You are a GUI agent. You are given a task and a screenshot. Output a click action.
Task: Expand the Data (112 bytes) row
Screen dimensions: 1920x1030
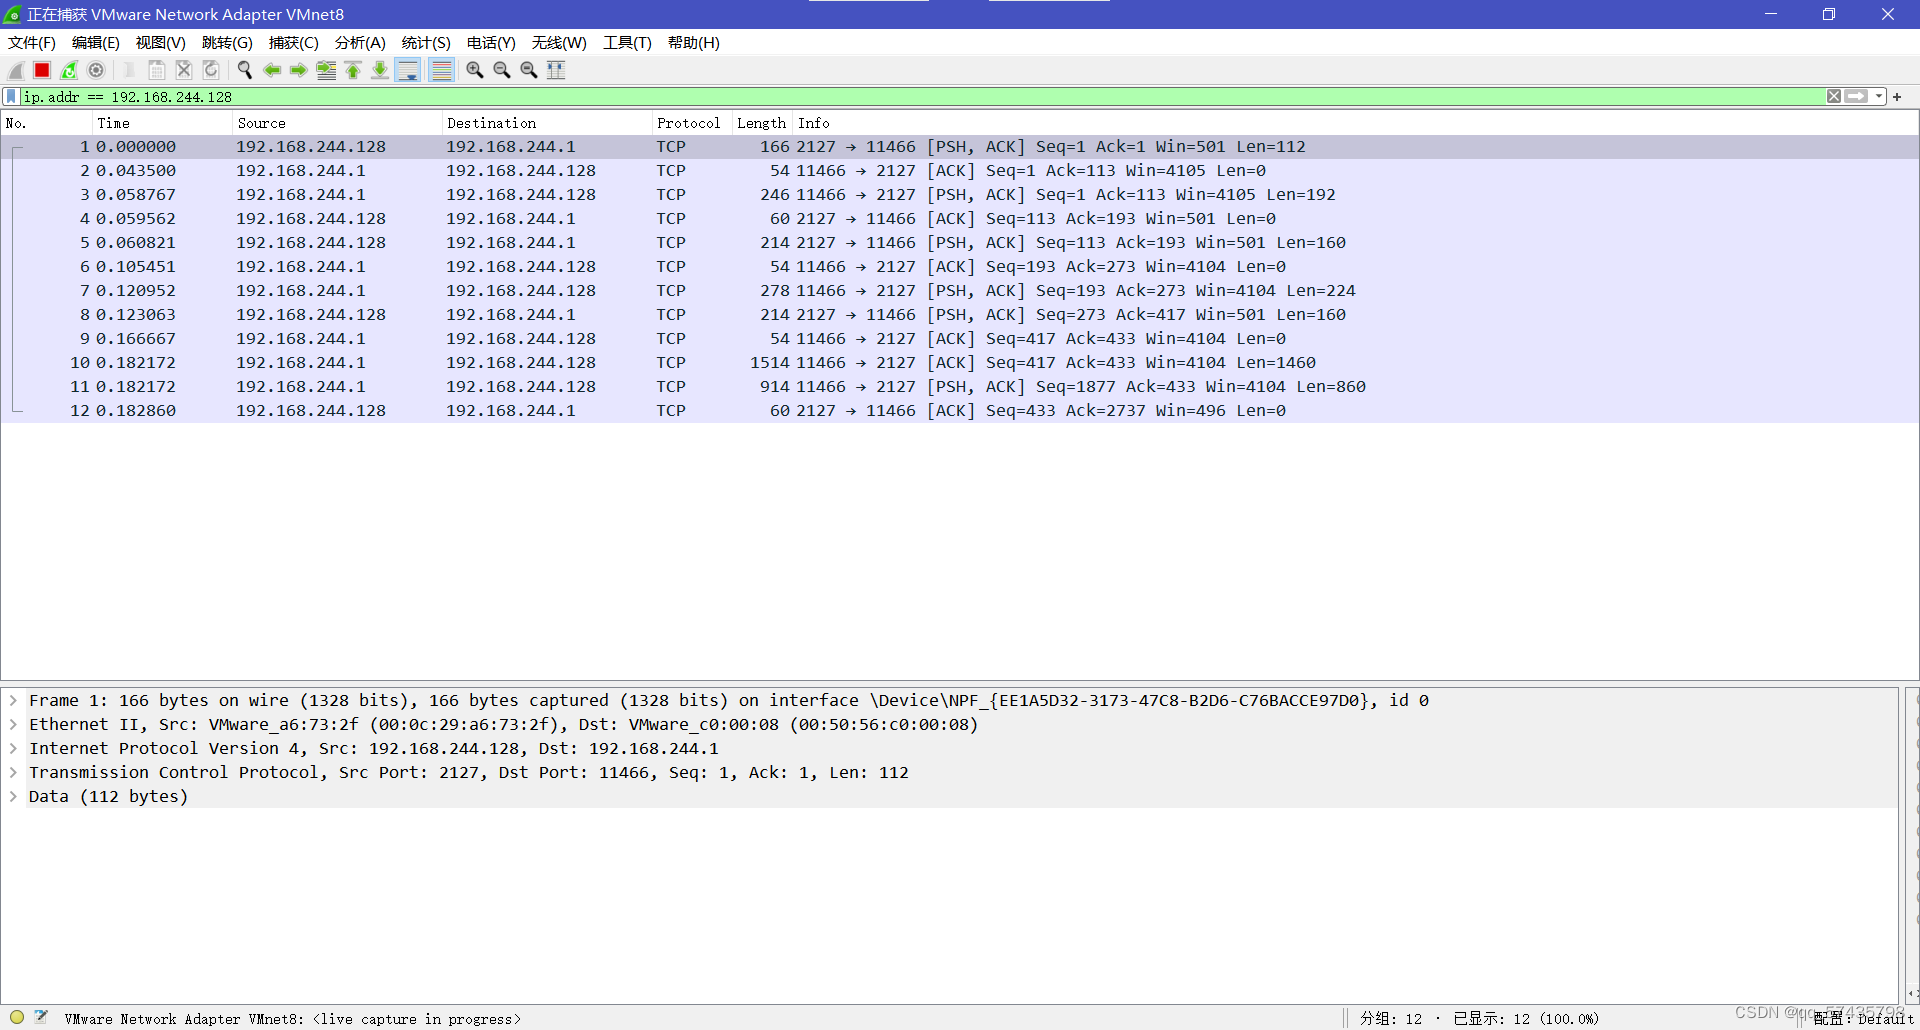point(13,796)
